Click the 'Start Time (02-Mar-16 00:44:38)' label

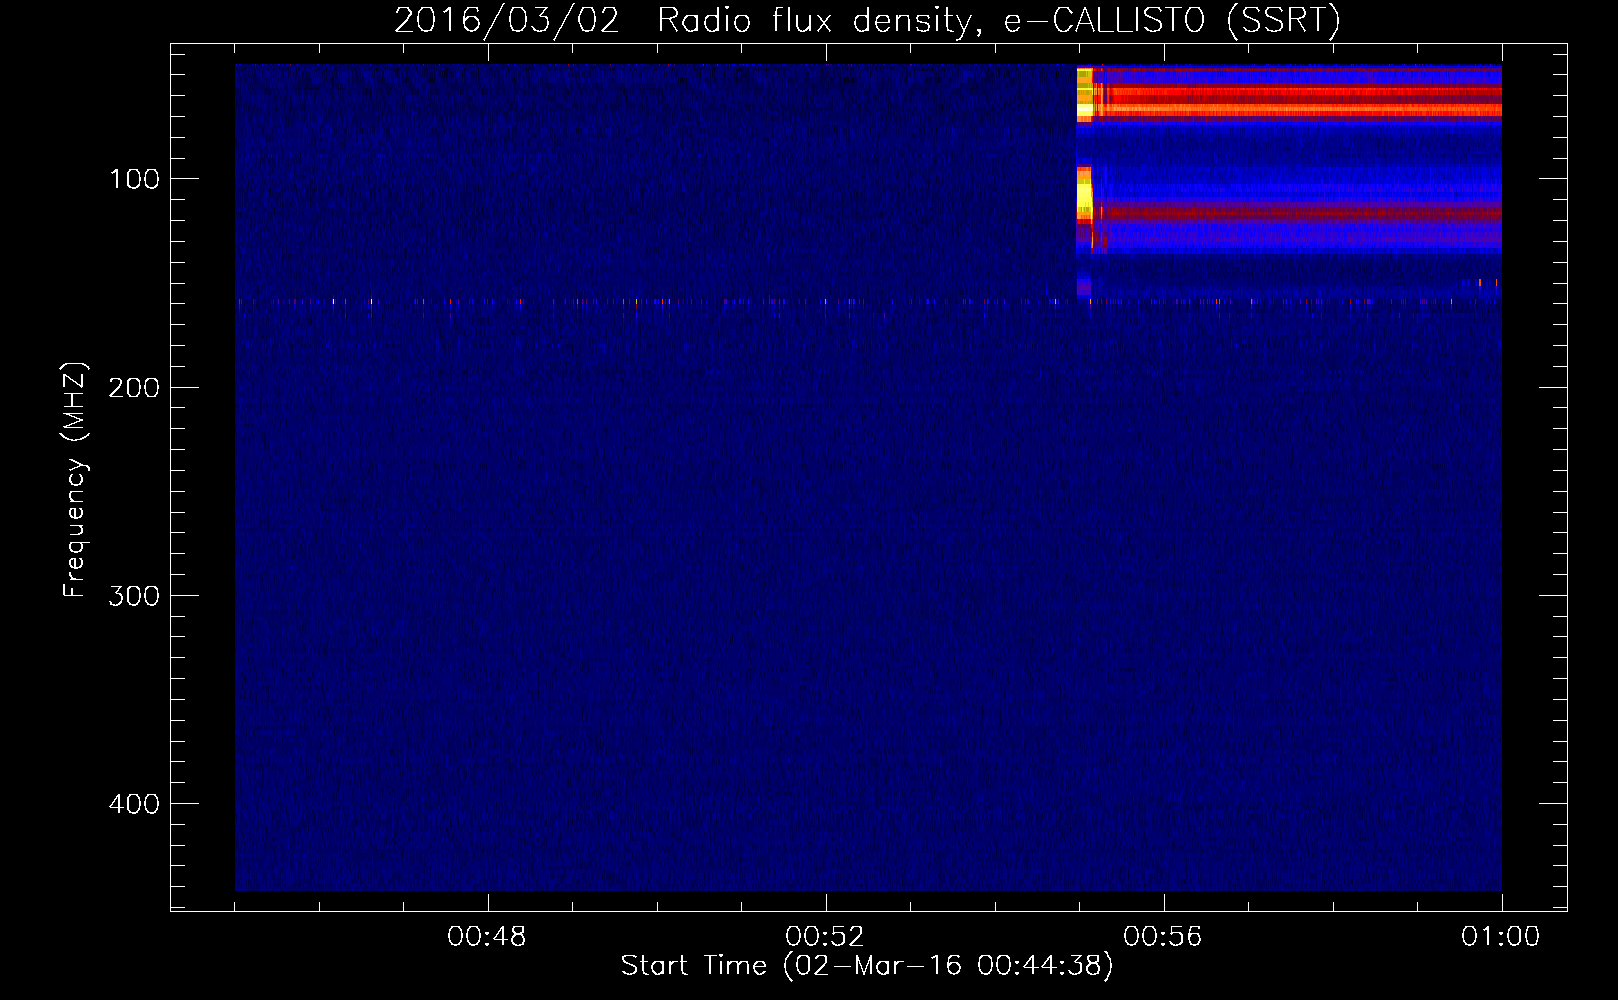867,966
